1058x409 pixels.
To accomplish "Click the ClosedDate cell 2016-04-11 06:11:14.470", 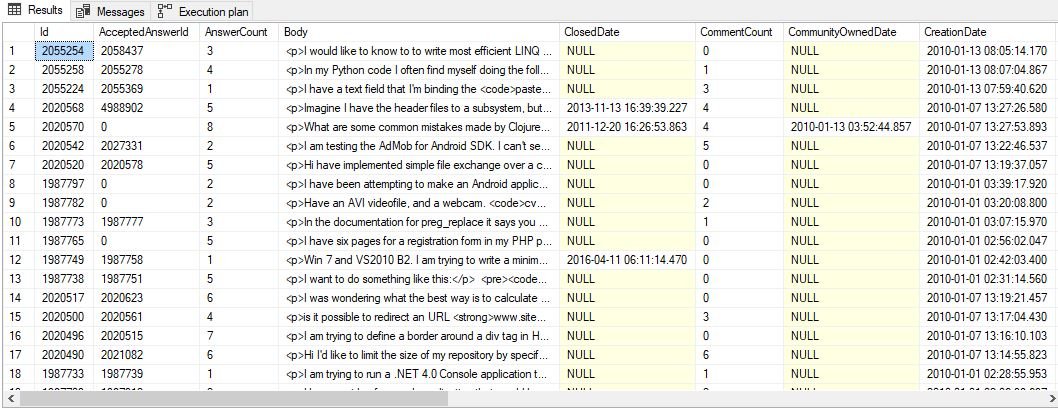I will click(627, 260).
